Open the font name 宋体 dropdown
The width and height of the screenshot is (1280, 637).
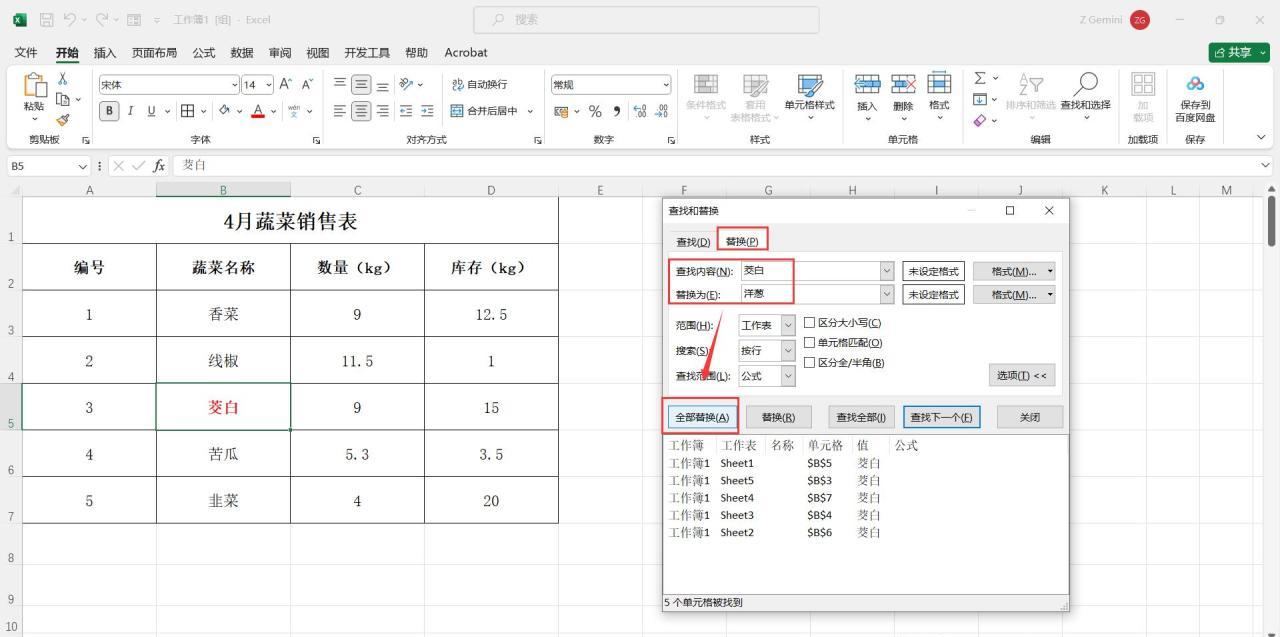pos(235,85)
